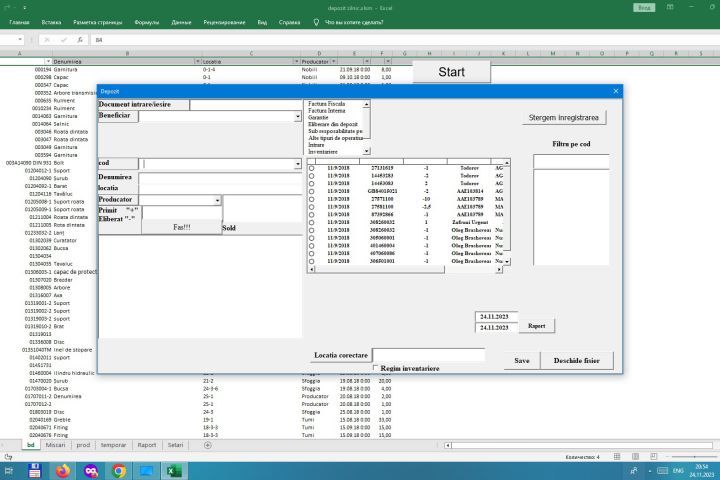720x480 pixels.
Task: Select radio button for Zafruni Urgent row
Action: coord(311,223)
